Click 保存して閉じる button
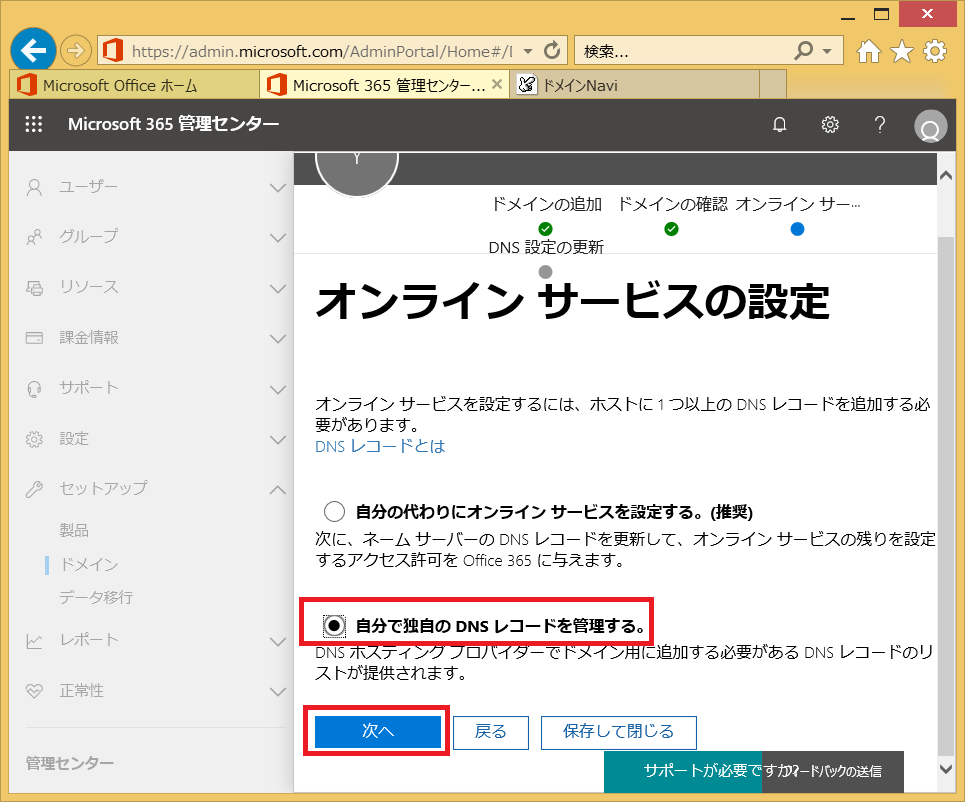 [619, 732]
